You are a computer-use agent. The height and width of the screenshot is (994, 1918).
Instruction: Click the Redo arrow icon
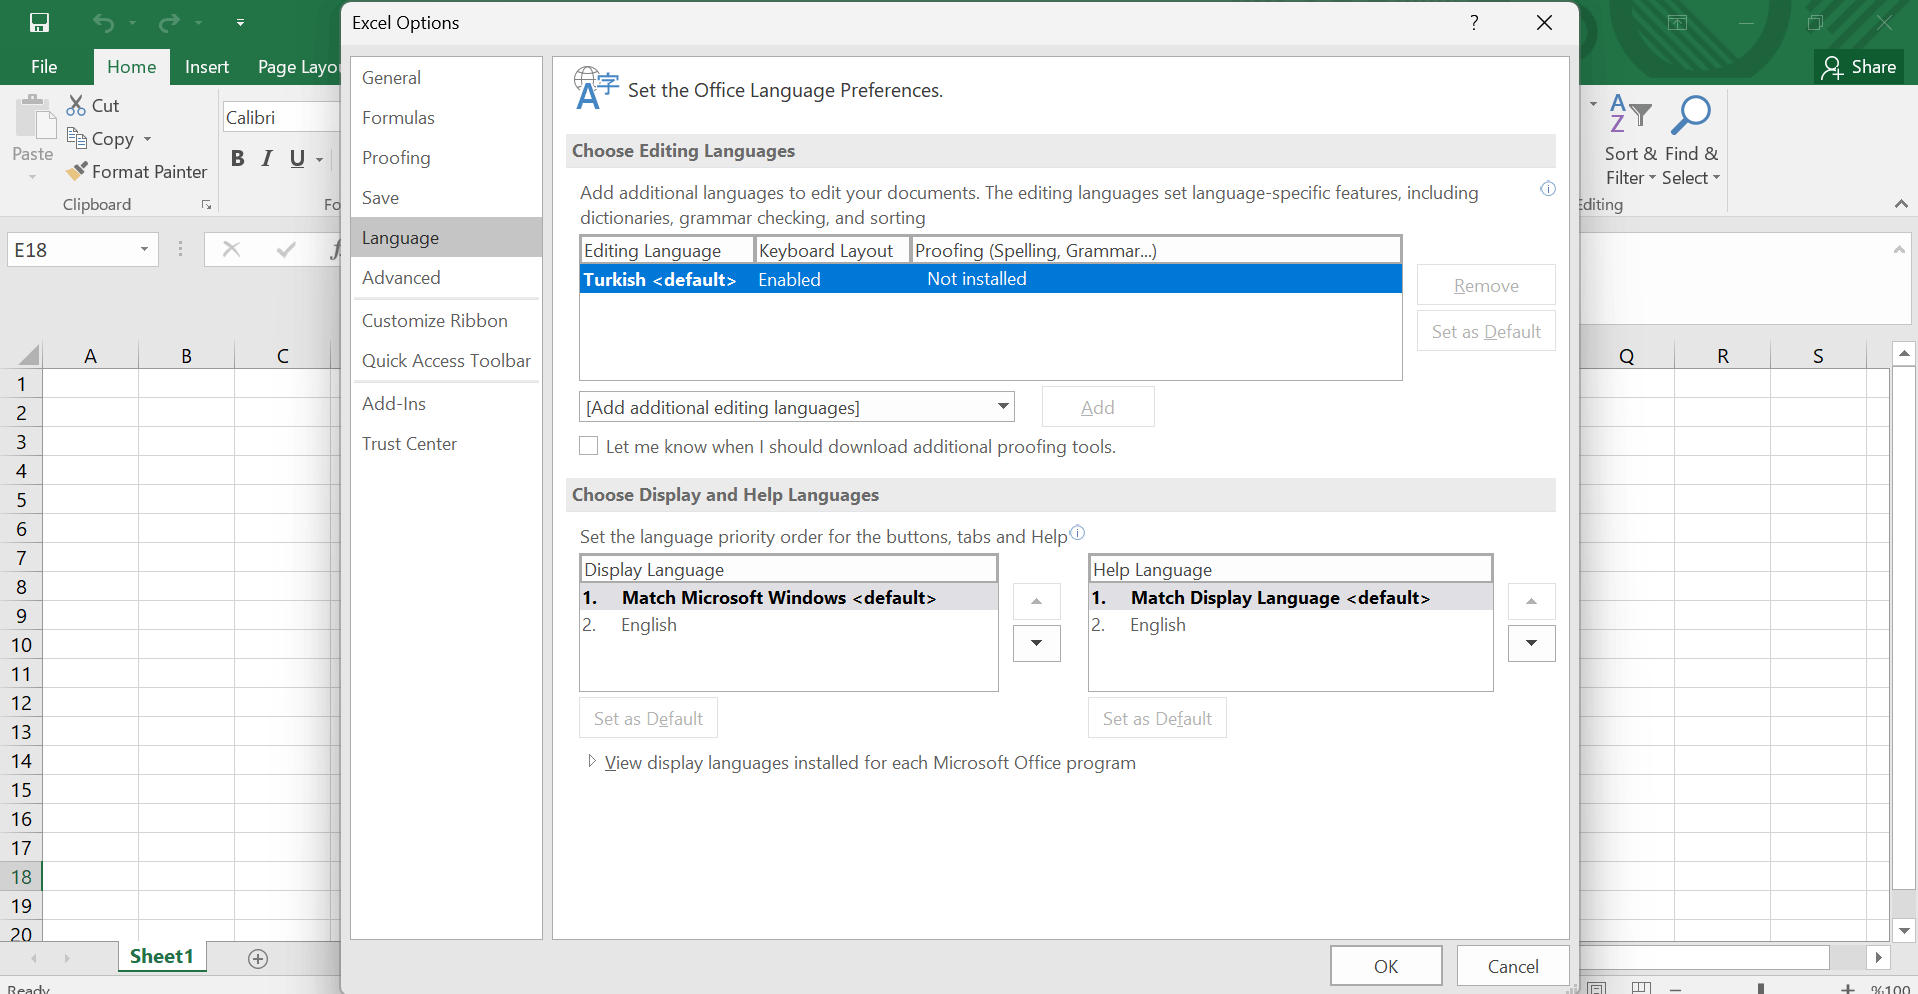tap(169, 22)
